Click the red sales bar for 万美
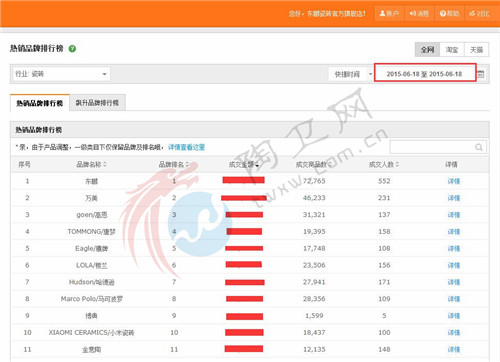Viewport: 500px width, 362px height. tap(244, 198)
